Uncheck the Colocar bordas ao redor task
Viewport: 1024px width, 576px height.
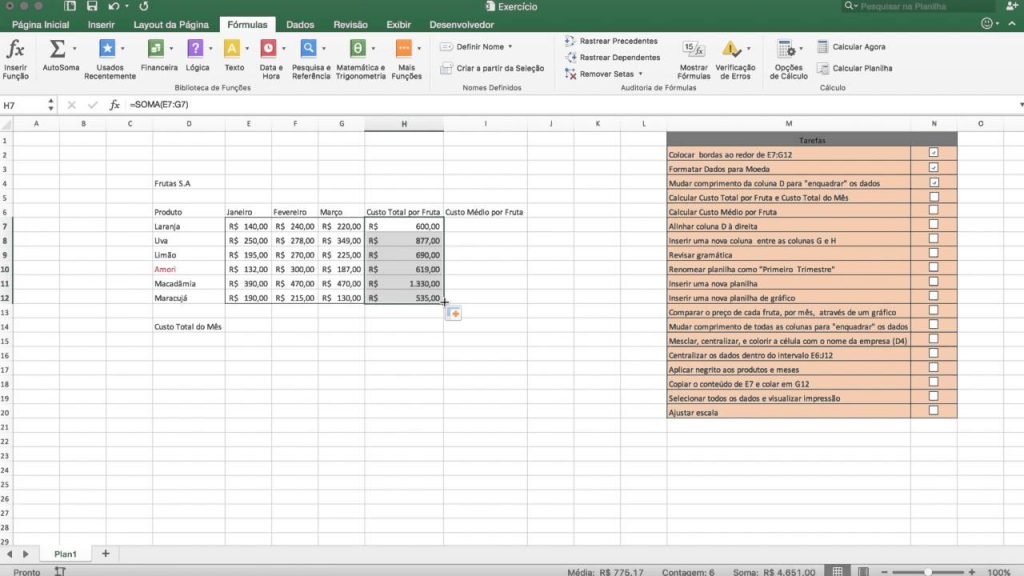click(932, 154)
